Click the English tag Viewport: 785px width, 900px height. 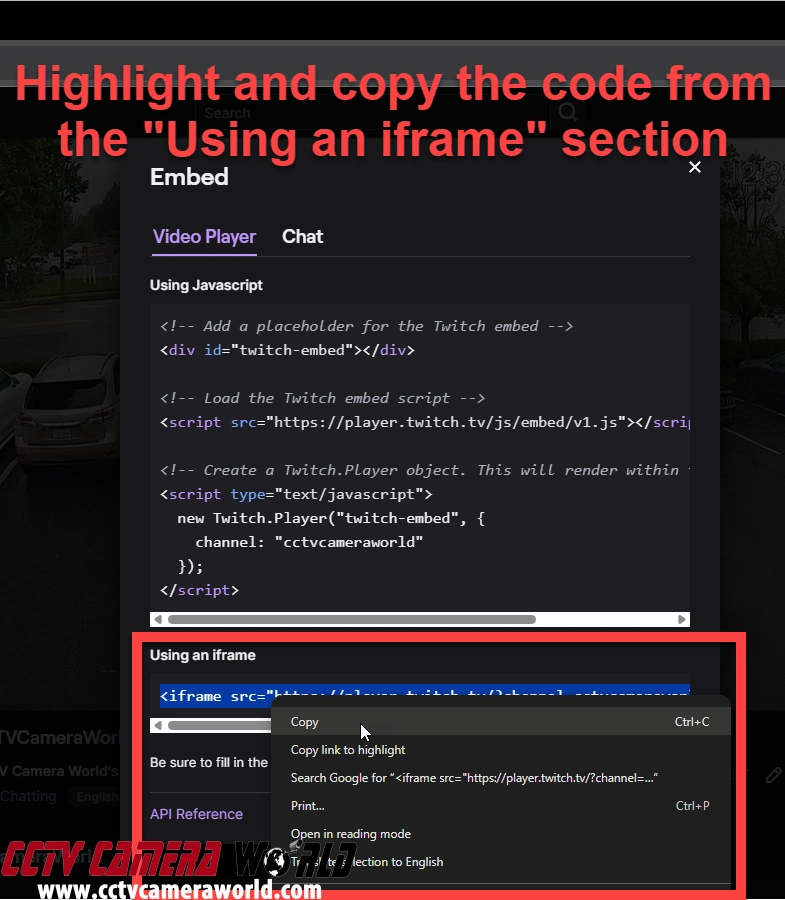[x=97, y=797]
